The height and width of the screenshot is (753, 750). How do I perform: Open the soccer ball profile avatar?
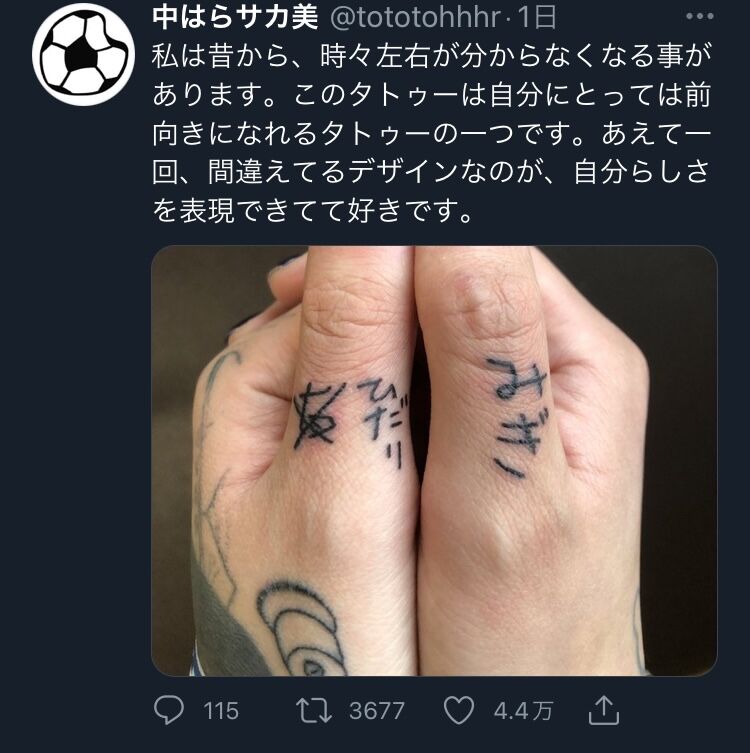[83, 54]
